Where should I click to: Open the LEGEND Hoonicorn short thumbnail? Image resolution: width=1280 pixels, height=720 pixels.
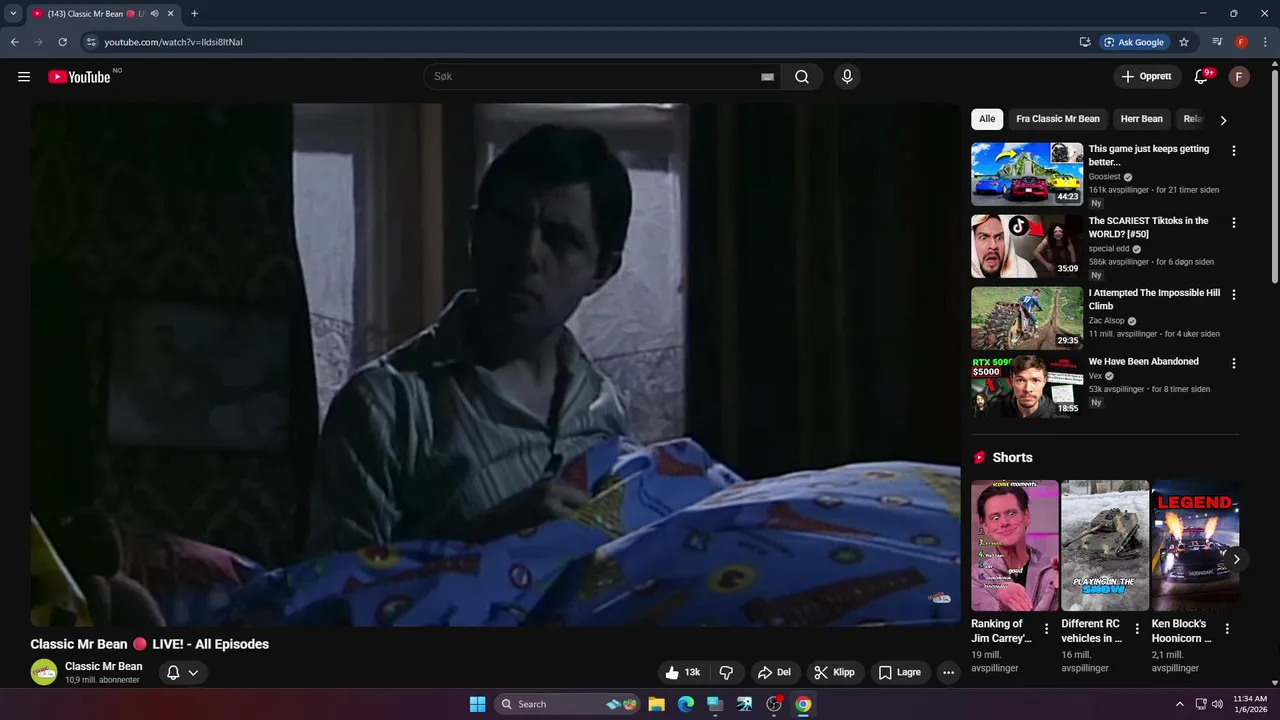[1195, 546]
